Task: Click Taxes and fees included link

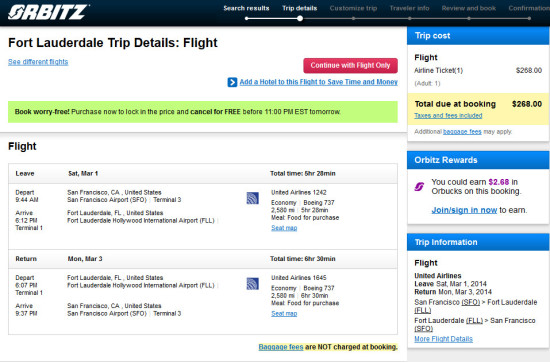Action: click(448, 115)
